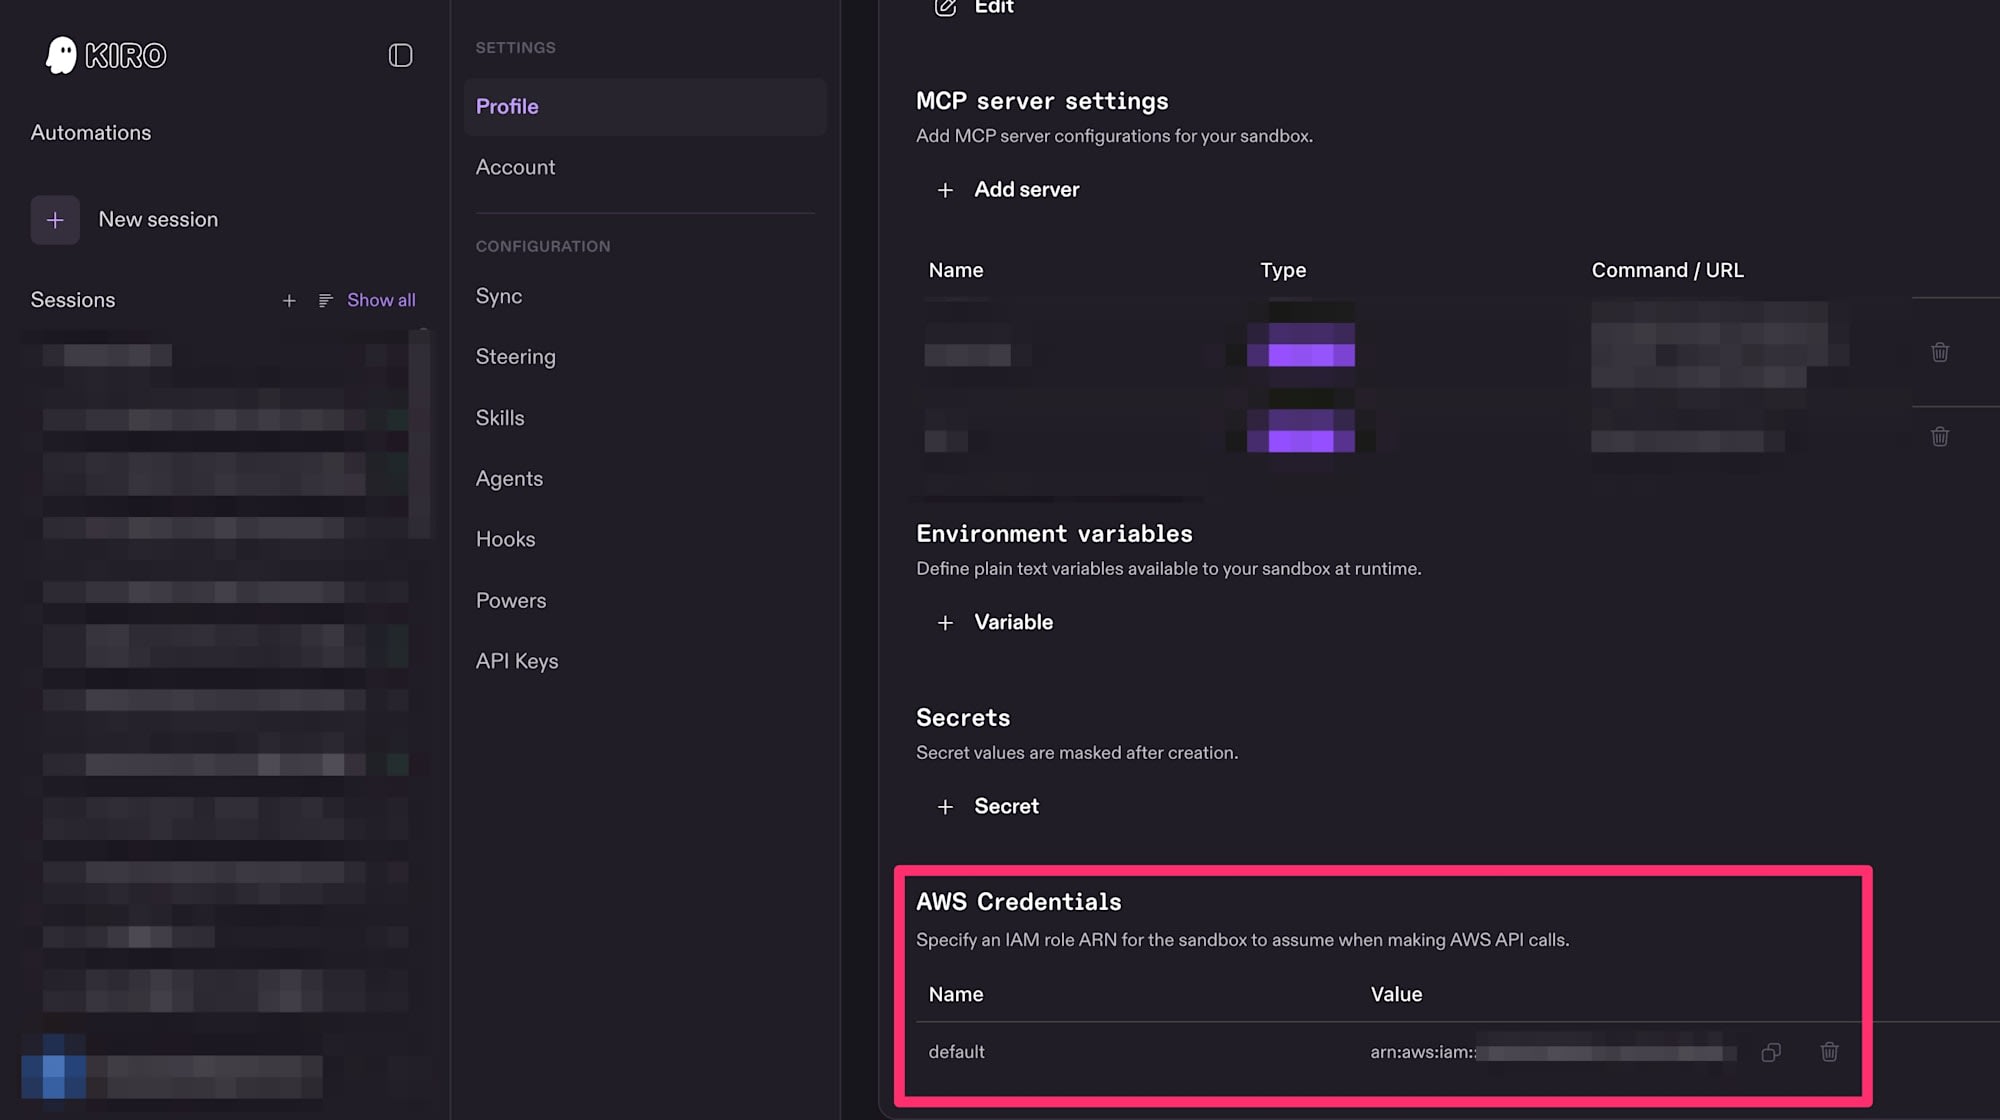Click the 'Type' column header
Screen dimensions: 2000x1120
1283,270
